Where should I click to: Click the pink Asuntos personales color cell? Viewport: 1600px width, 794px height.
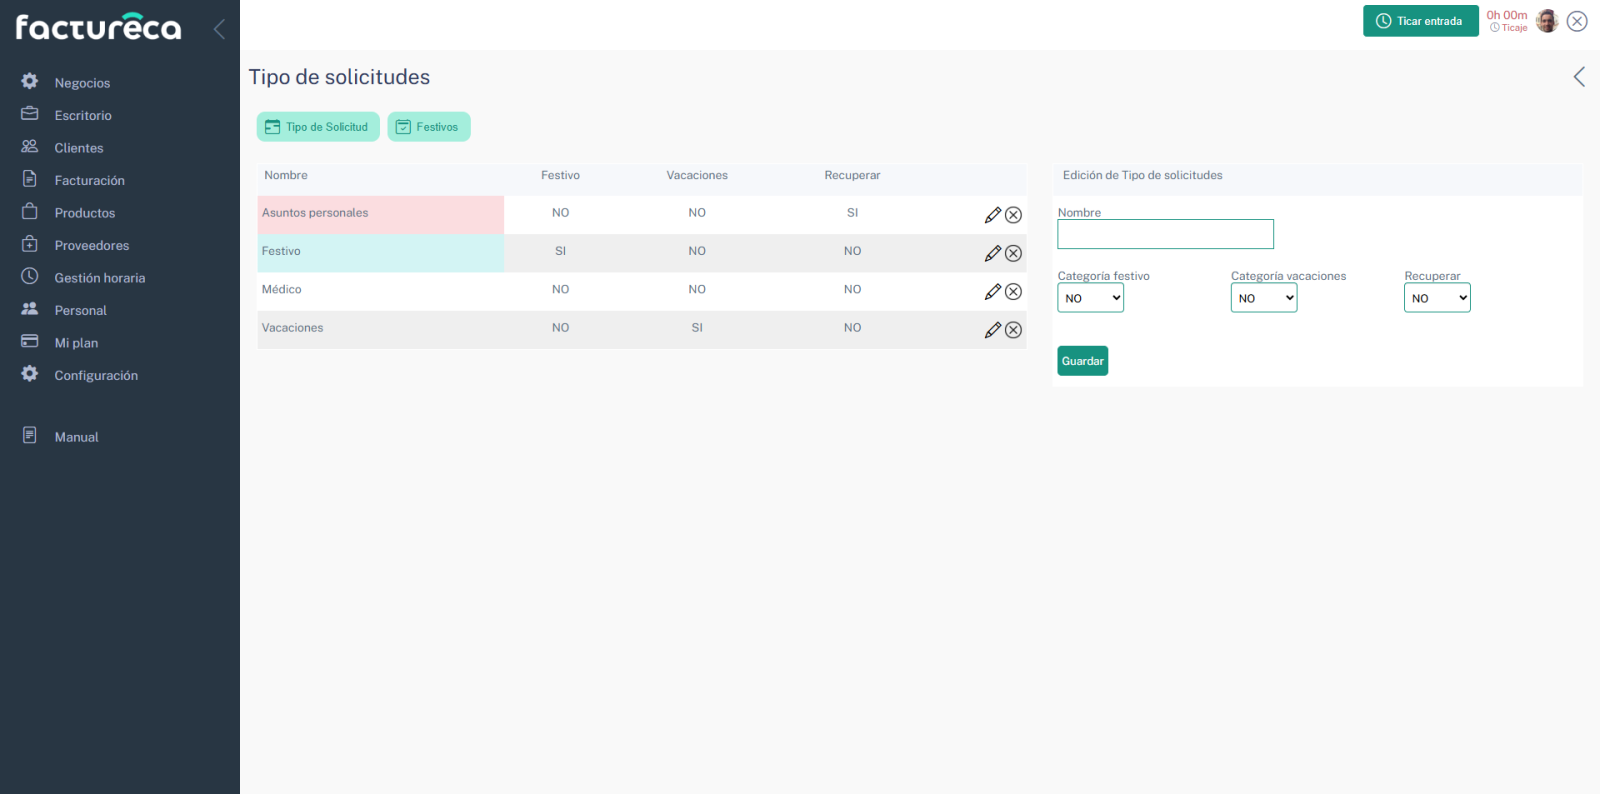[380, 214]
